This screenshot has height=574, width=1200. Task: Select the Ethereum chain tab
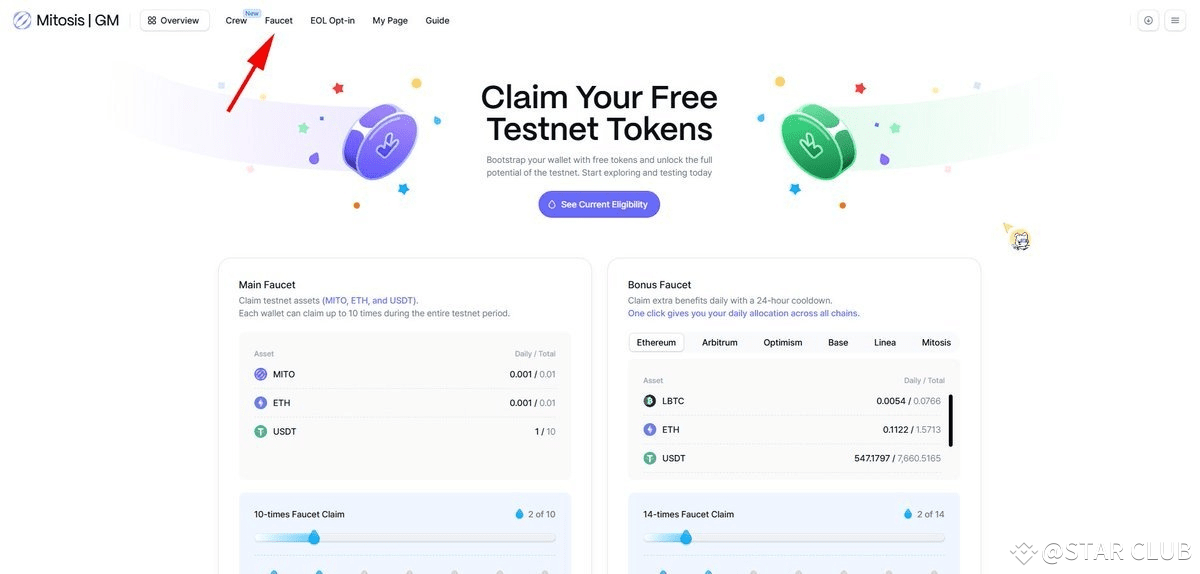tap(656, 342)
